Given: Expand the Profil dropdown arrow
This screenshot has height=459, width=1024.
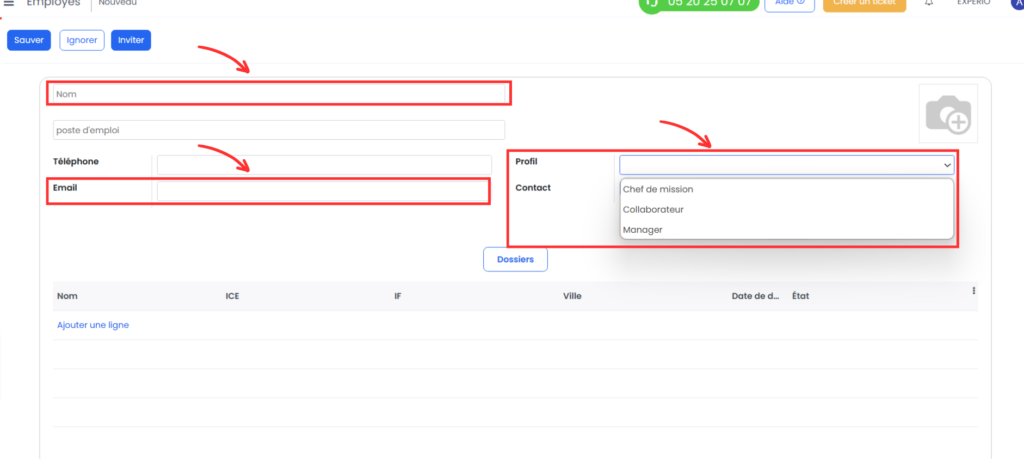Looking at the screenshot, I should point(947,165).
